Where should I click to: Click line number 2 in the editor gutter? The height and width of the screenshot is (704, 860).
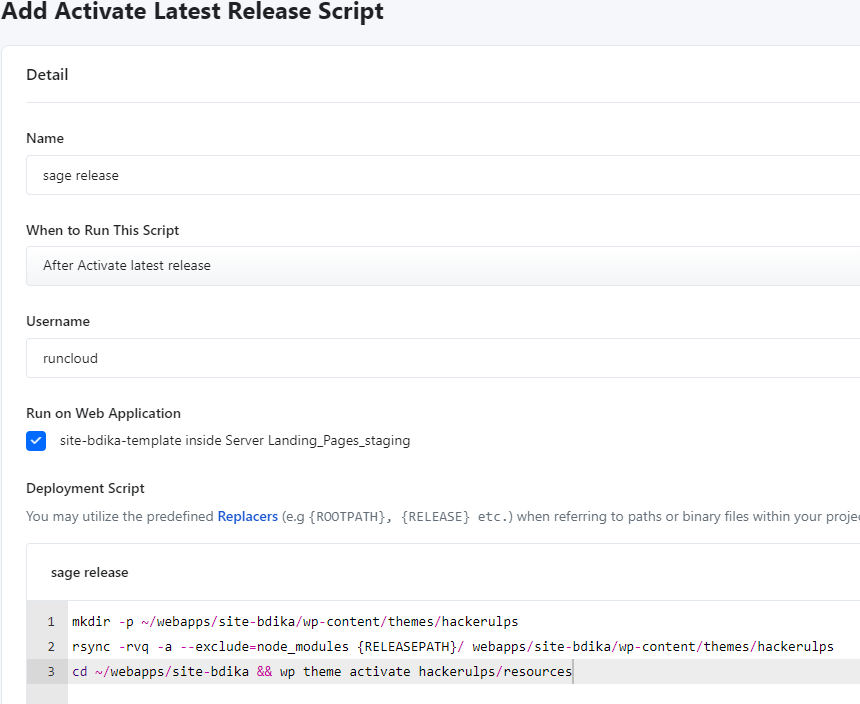click(x=50, y=647)
